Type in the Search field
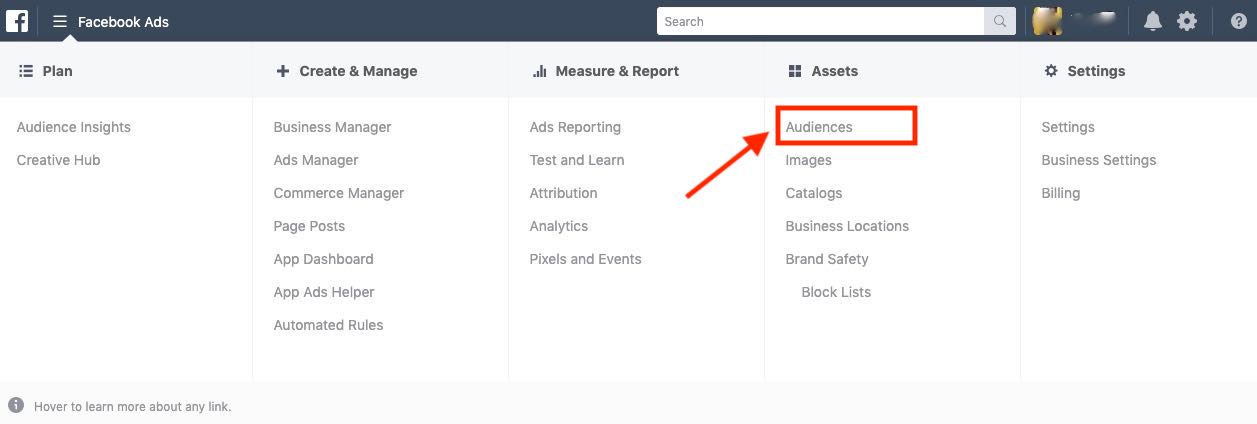The width and height of the screenshot is (1257, 424). coord(820,21)
